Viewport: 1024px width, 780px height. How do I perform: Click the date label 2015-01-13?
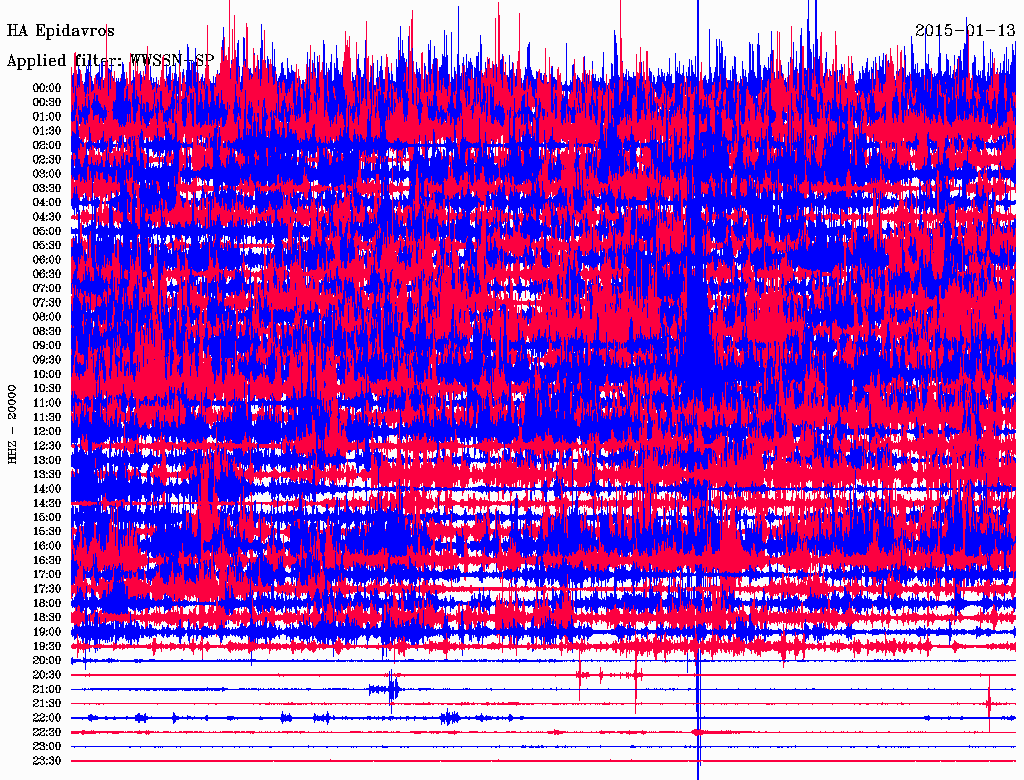click(965, 30)
